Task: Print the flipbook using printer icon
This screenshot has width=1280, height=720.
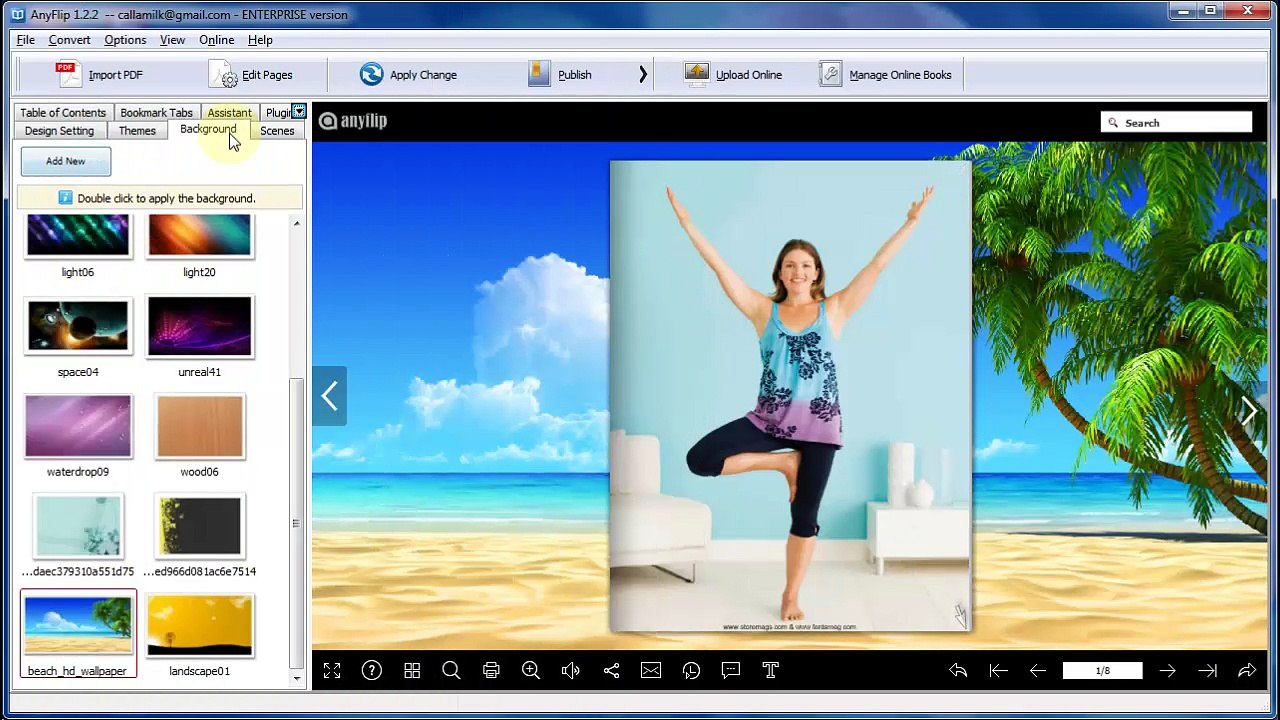Action: (x=491, y=671)
